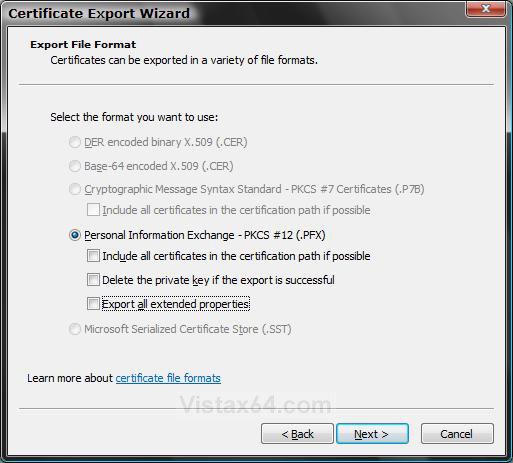Open the certificate file formats link
Image resolution: width=513 pixels, height=463 pixels.
(168, 378)
